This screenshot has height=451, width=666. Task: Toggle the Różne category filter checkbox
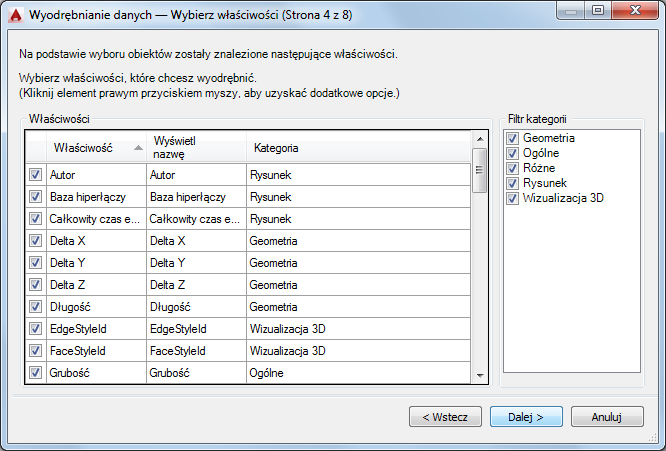pos(512,168)
